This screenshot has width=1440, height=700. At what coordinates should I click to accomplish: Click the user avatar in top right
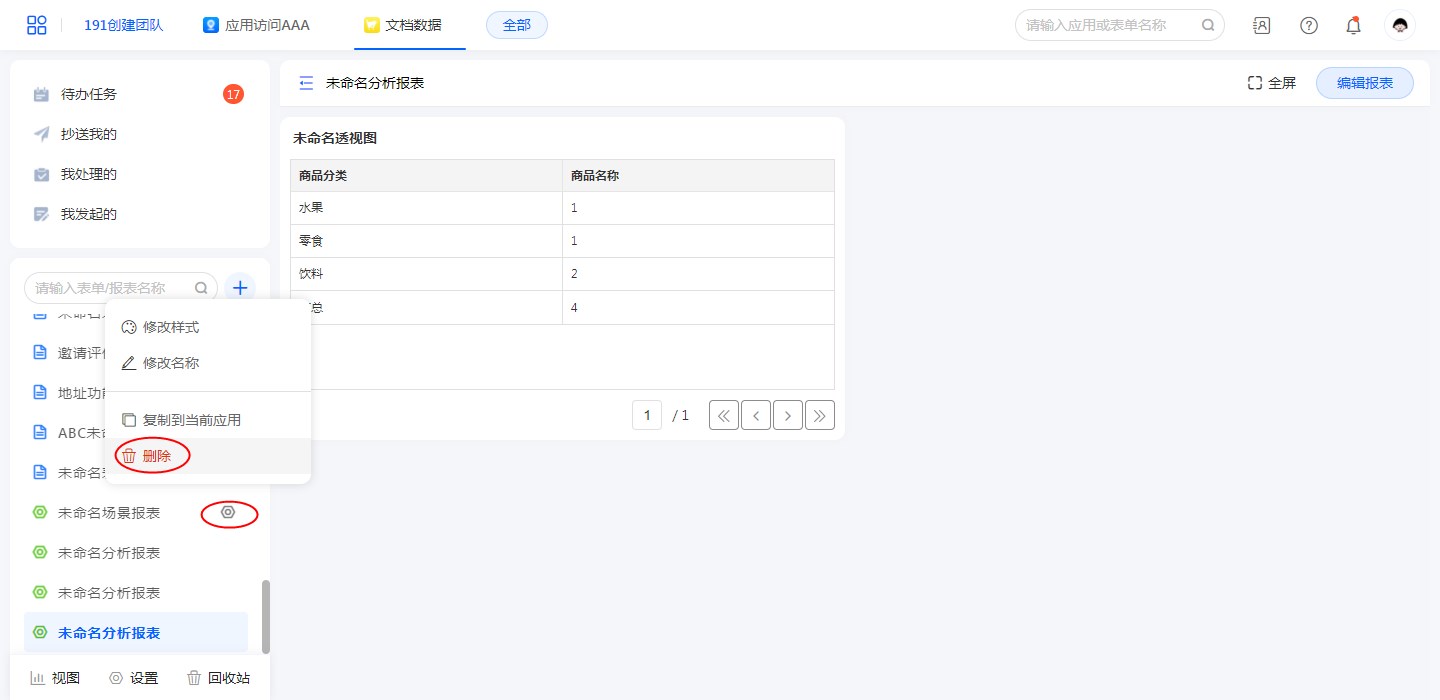click(x=1399, y=25)
